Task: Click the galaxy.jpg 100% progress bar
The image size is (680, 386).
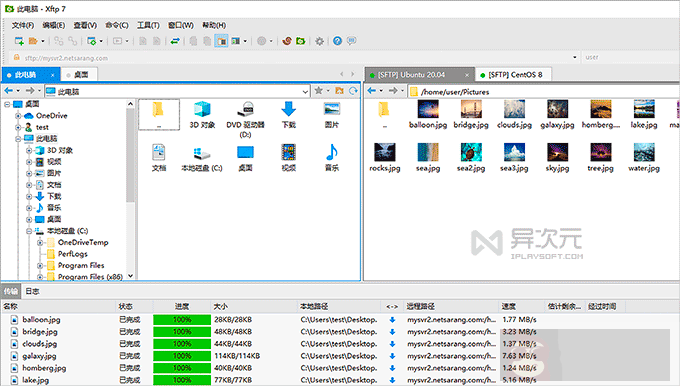Action: tap(182, 356)
